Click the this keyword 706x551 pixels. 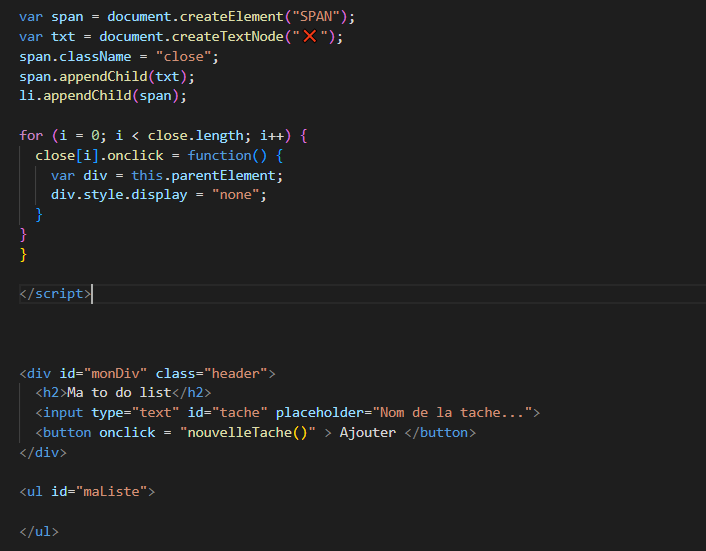coord(147,175)
